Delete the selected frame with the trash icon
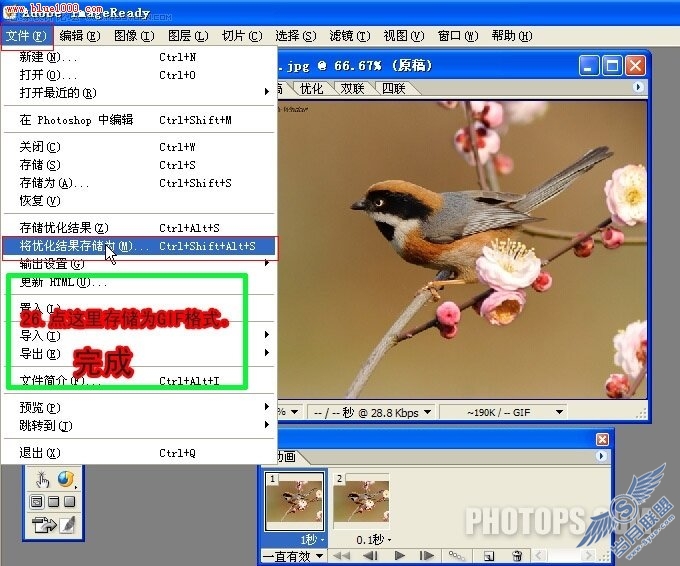The height and width of the screenshot is (566, 680). click(517, 556)
